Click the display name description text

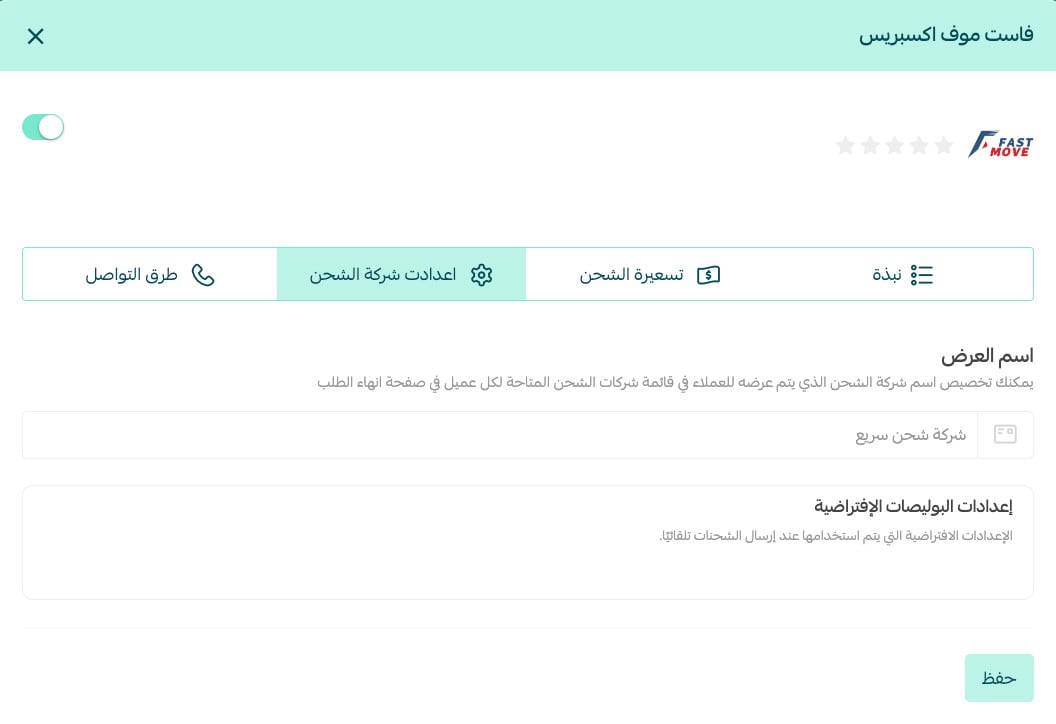[675, 383]
